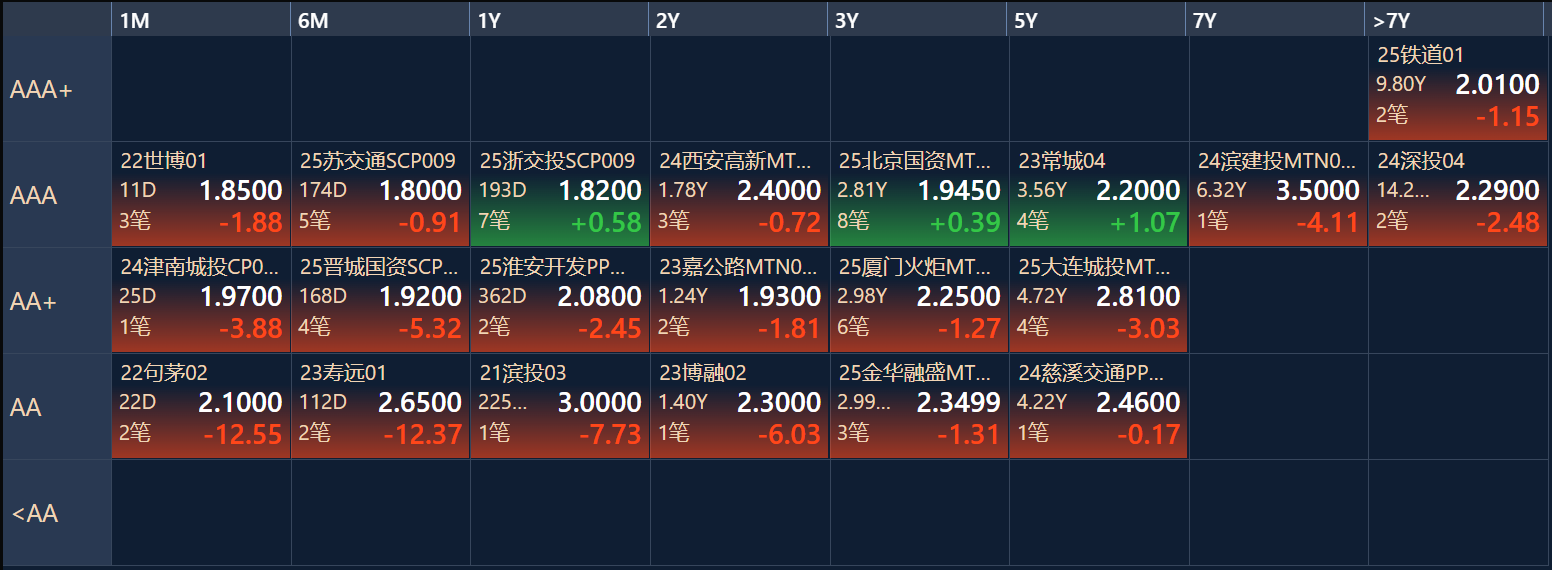
Task: Select the 22世博01 bond tile
Action: [201, 195]
